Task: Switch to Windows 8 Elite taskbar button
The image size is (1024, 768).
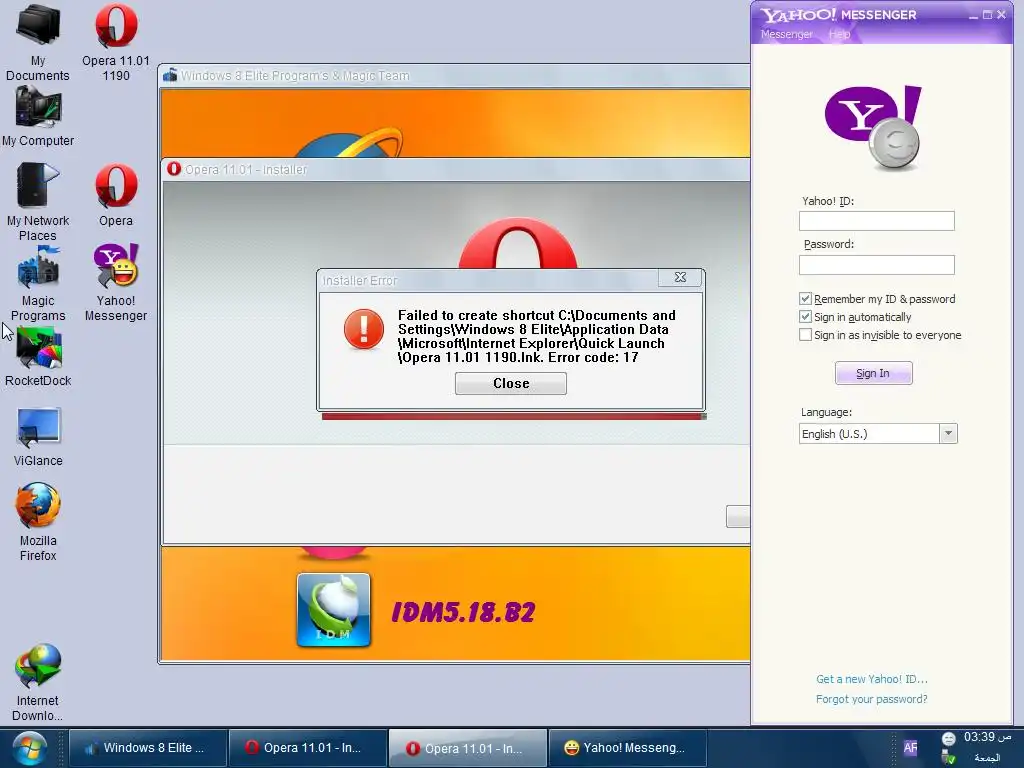Action: 148,748
